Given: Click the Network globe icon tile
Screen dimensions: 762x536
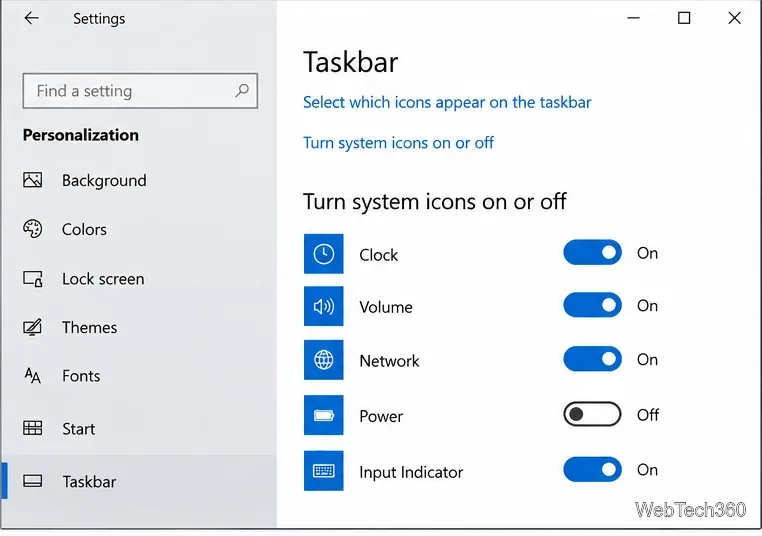Looking at the screenshot, I should [x=324, y=360].
